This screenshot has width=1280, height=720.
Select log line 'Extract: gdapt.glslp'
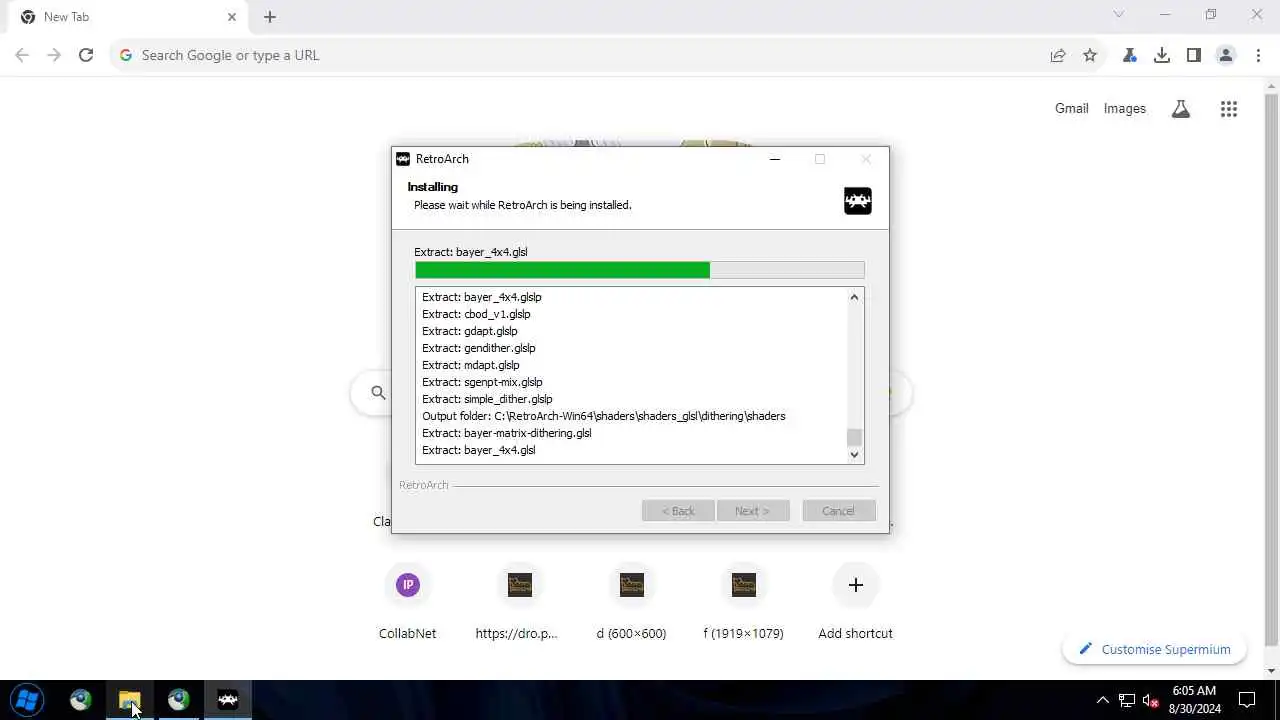click(470, 331)
